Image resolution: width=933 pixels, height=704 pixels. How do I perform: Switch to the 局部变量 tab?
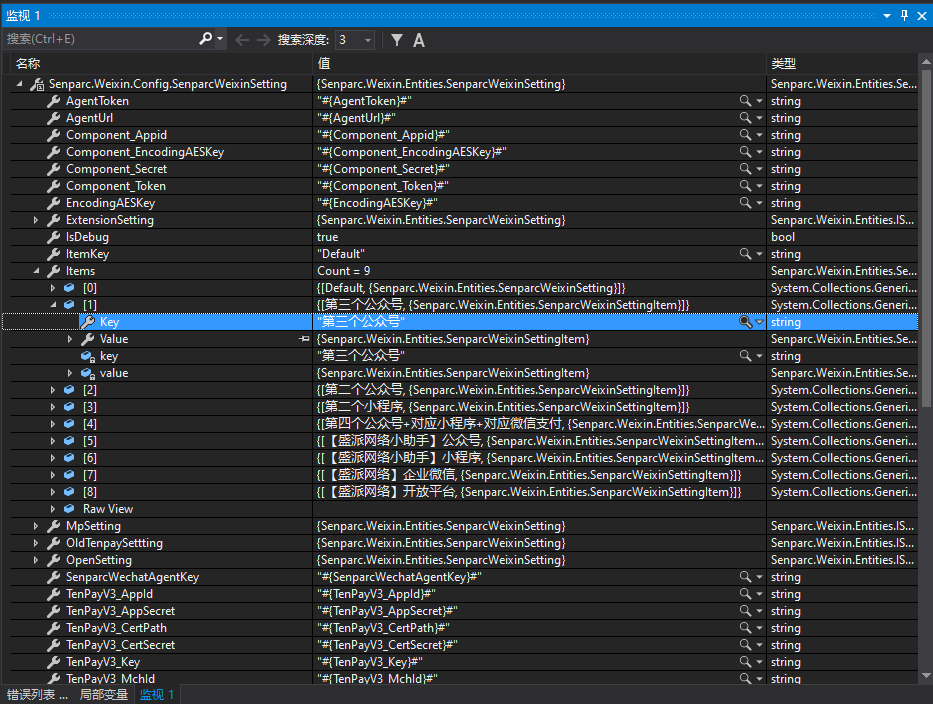click(102, 694)
